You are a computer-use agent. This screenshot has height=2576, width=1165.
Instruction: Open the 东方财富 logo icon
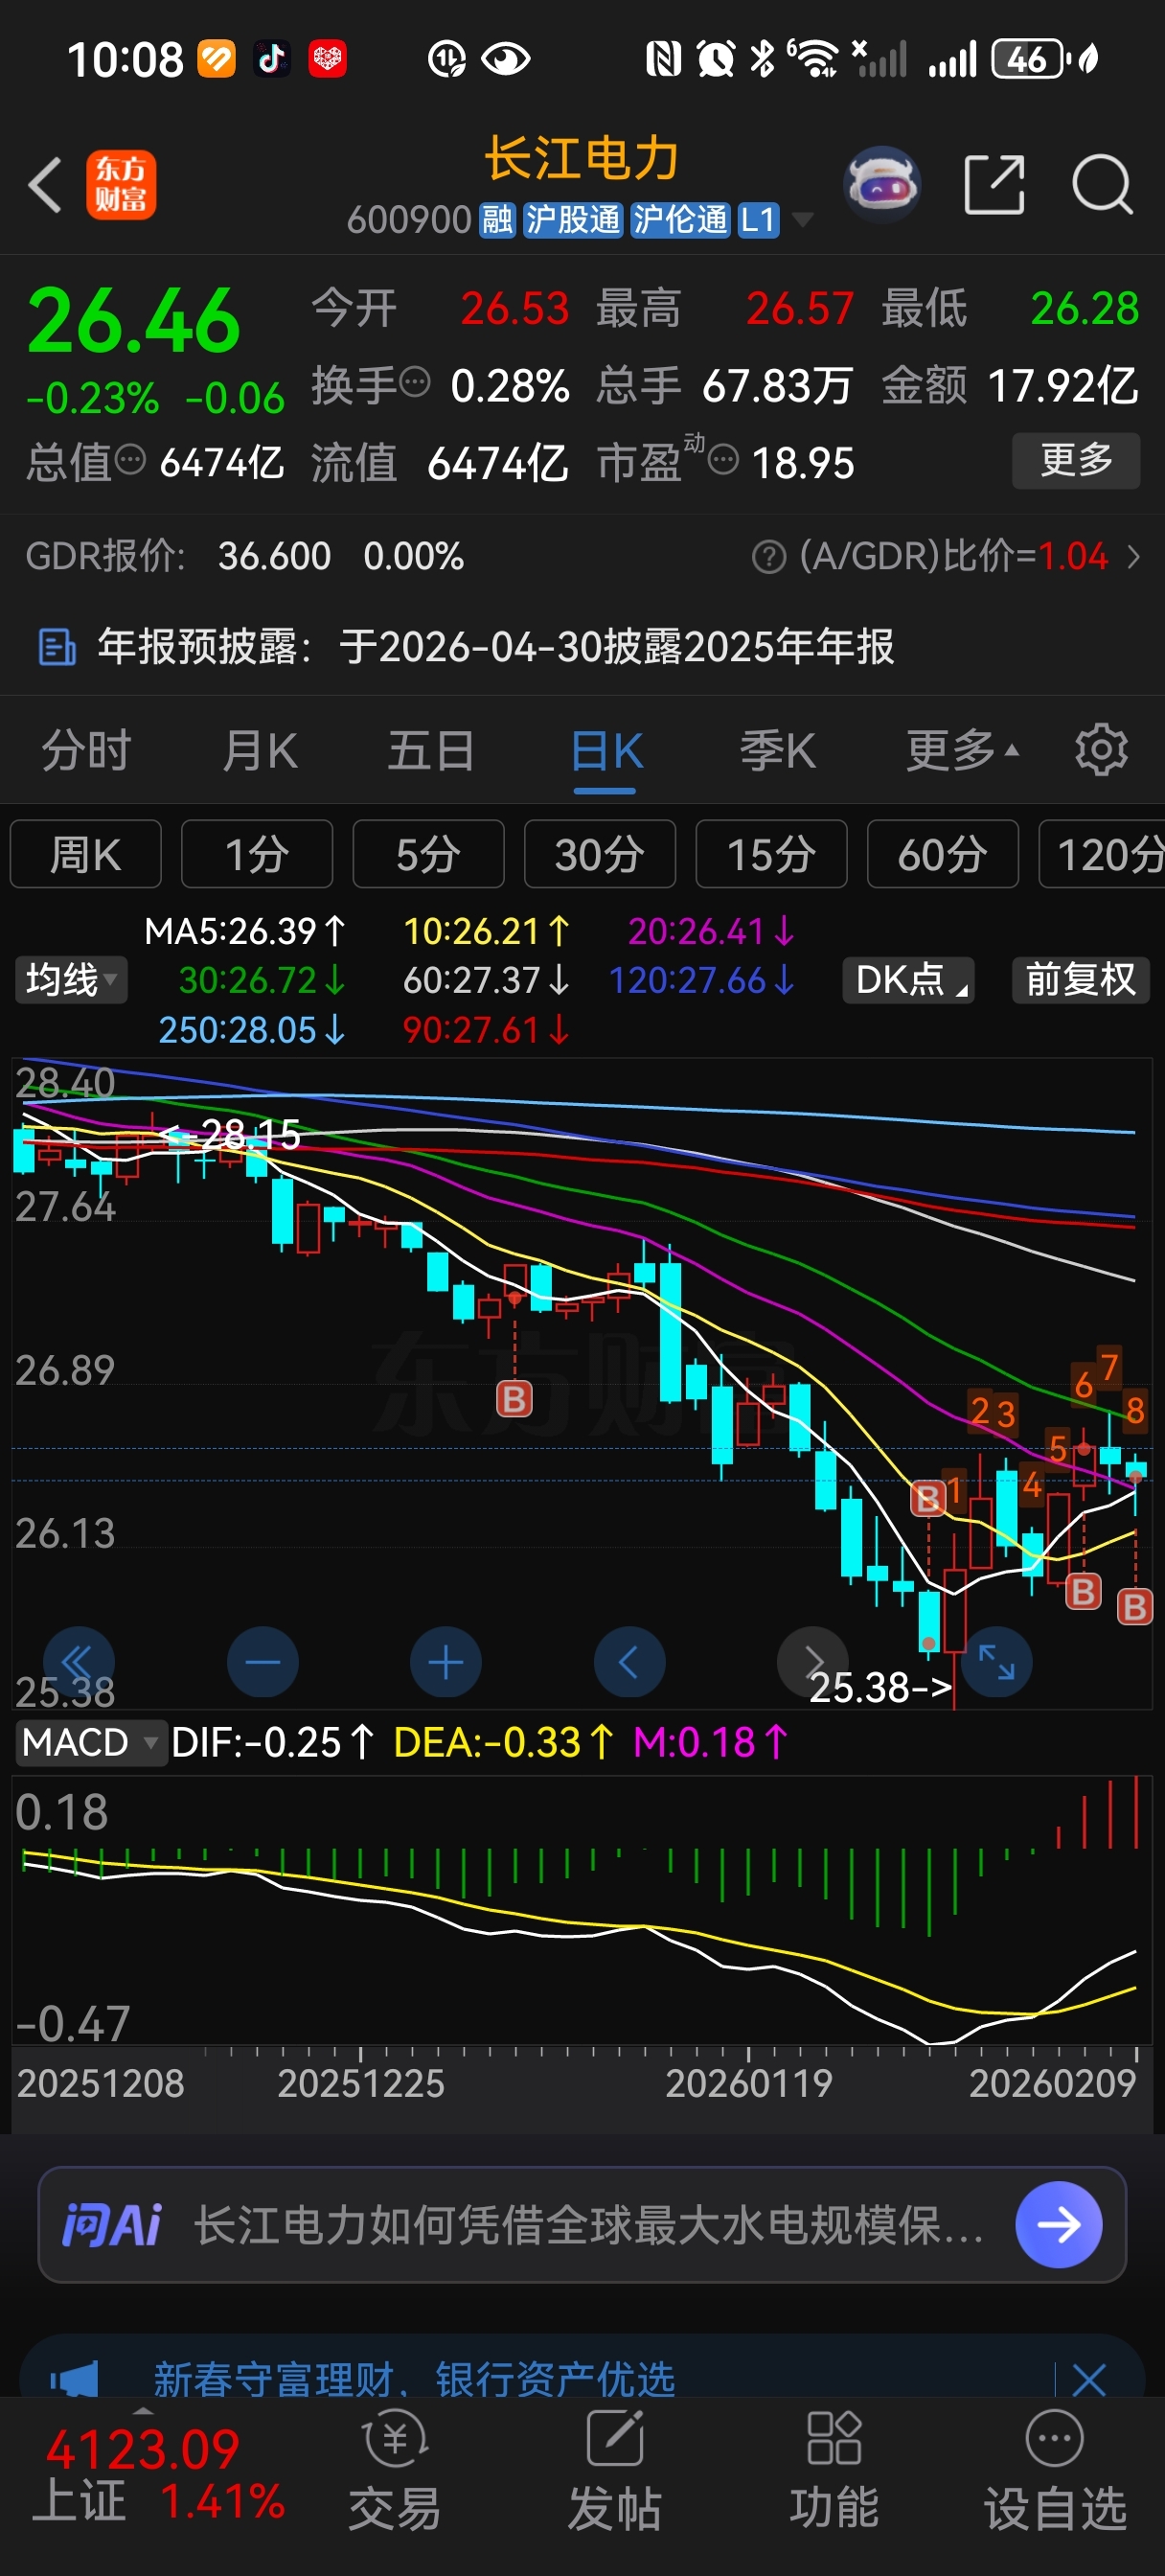[121, 185]
